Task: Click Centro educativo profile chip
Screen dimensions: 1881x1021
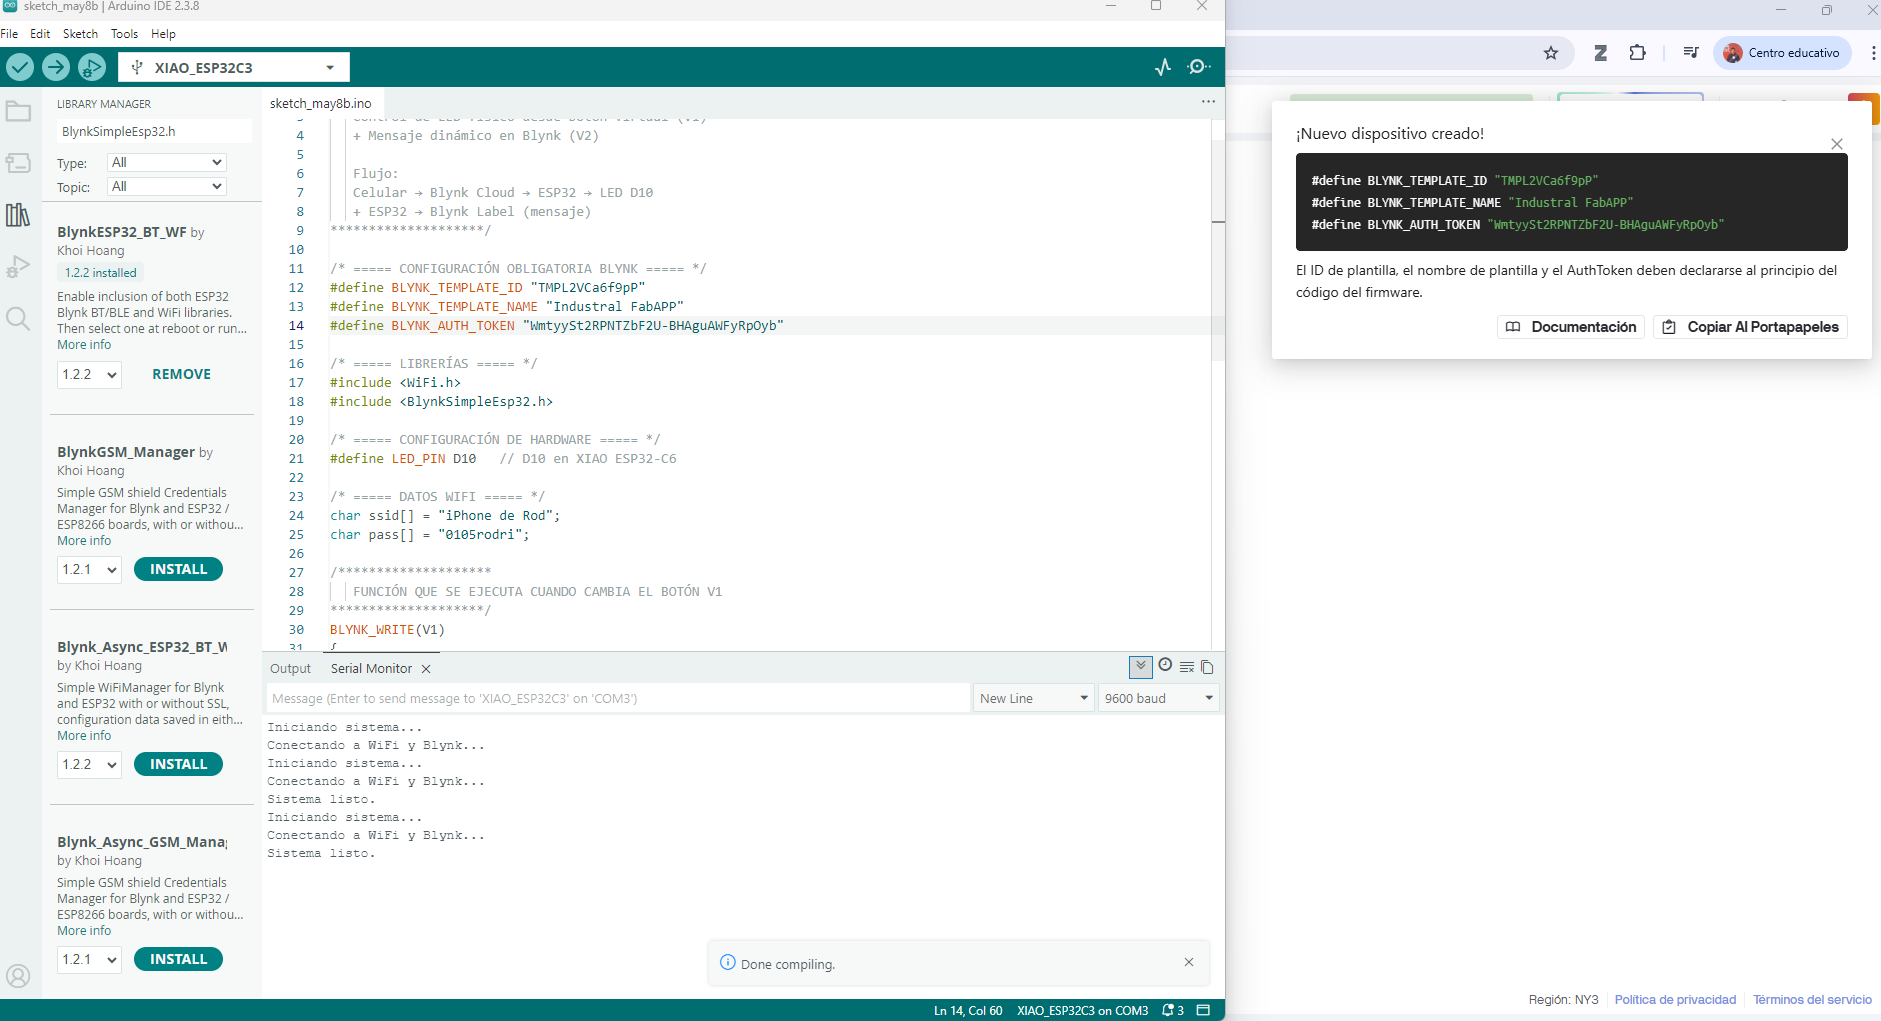Action: pos(1782,53)
